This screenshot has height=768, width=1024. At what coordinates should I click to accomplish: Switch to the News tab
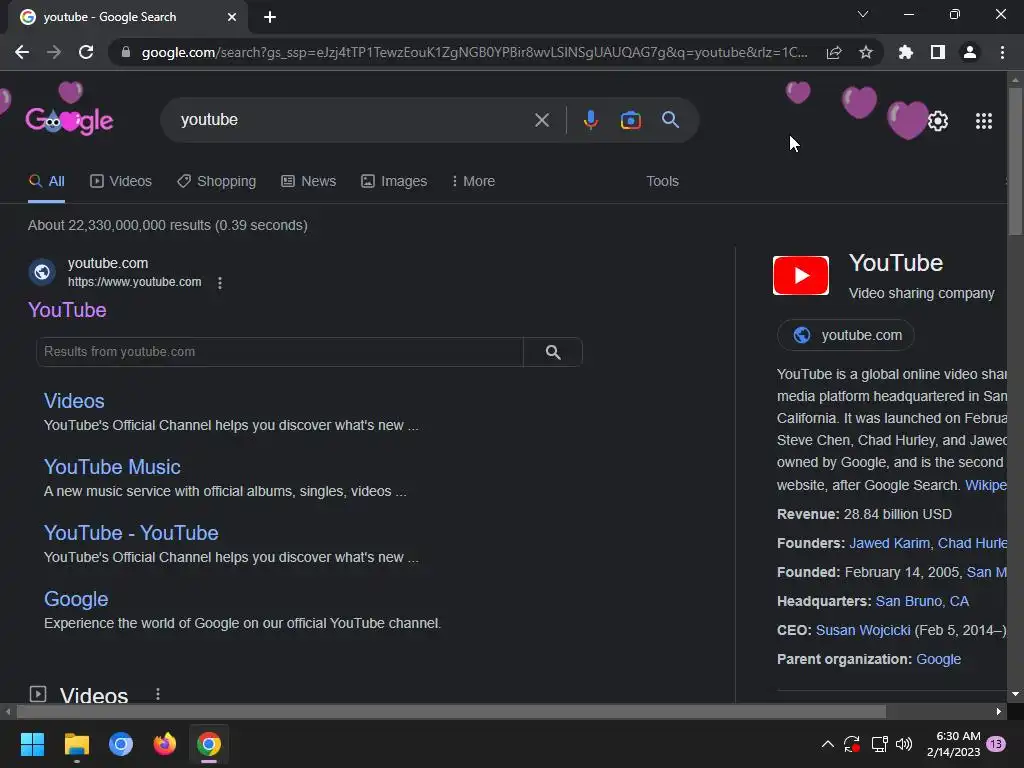(x=309, y=182)
